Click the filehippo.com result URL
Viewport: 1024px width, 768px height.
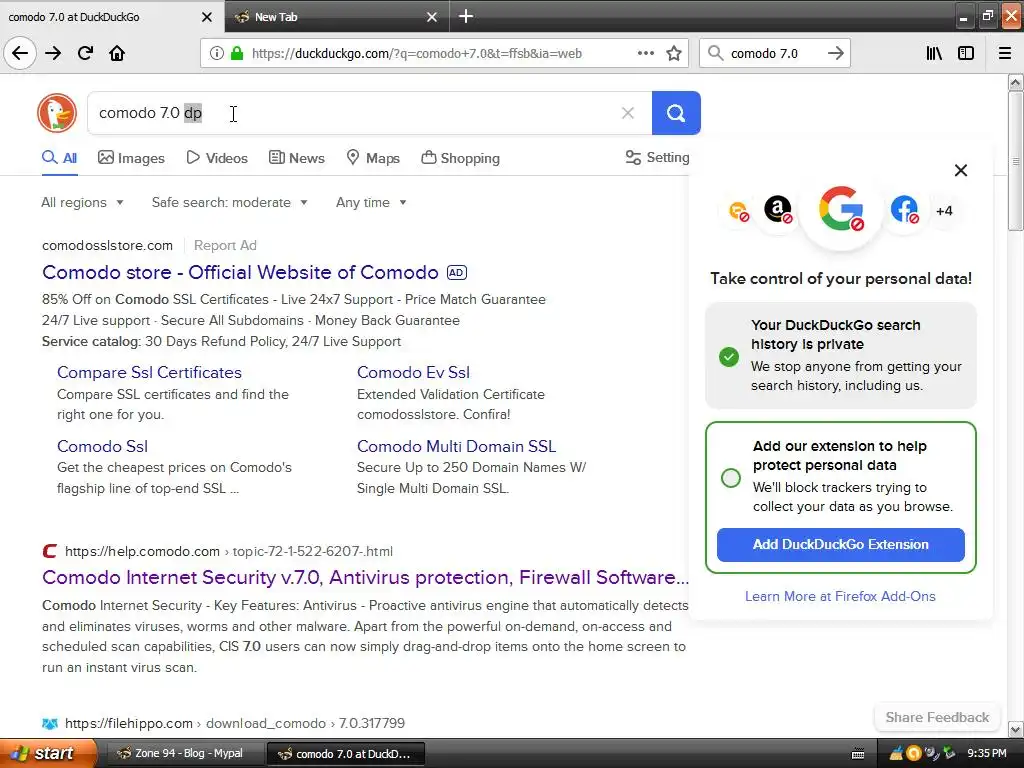234,724
